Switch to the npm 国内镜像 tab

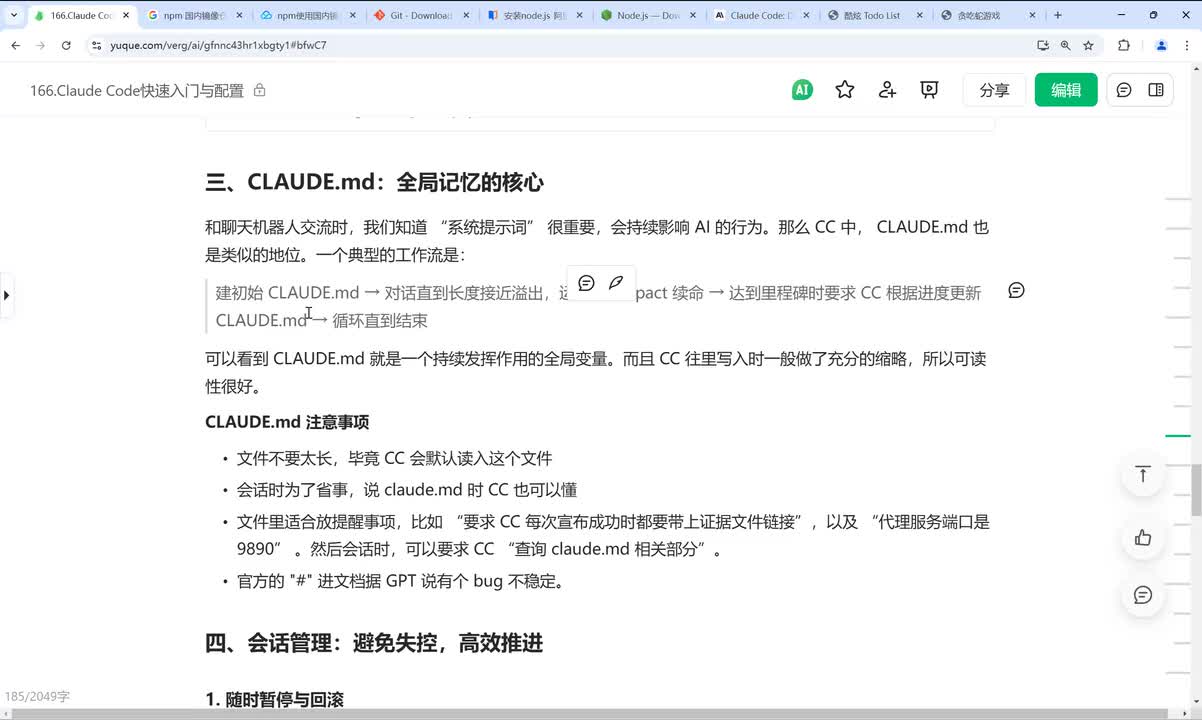point(194,16)
